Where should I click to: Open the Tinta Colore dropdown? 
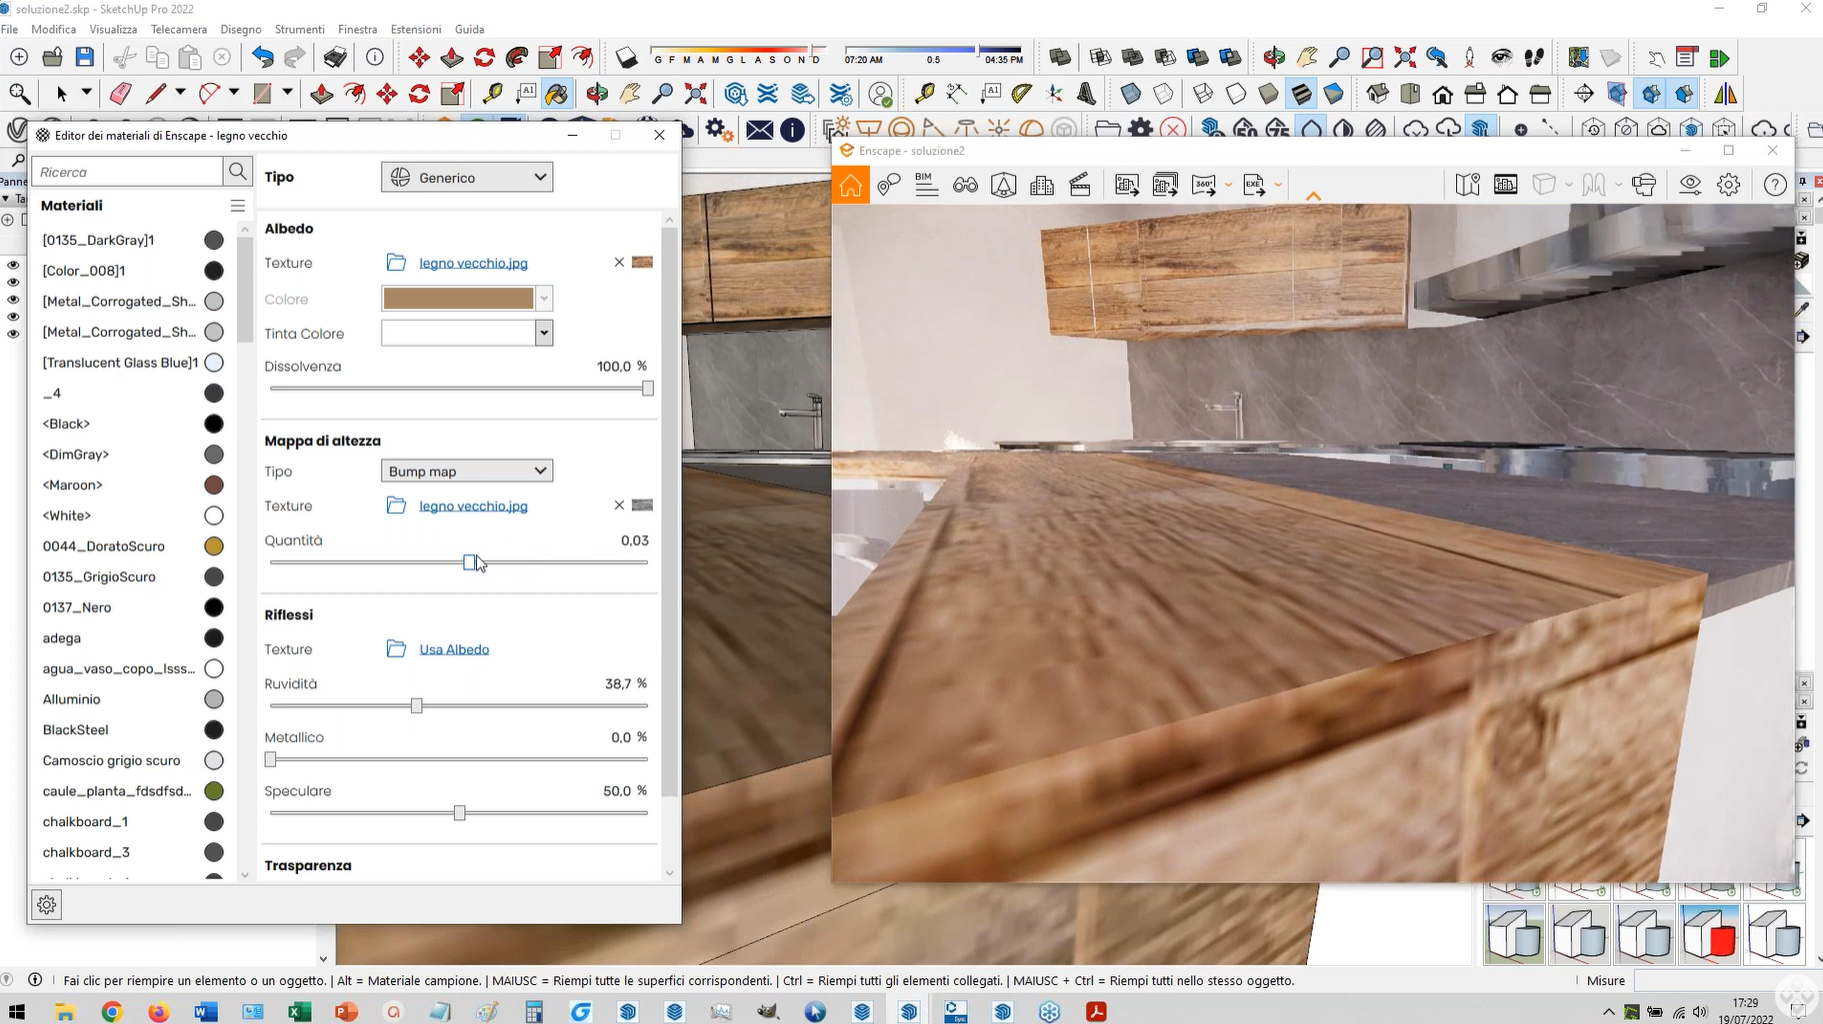coord(543,334)
